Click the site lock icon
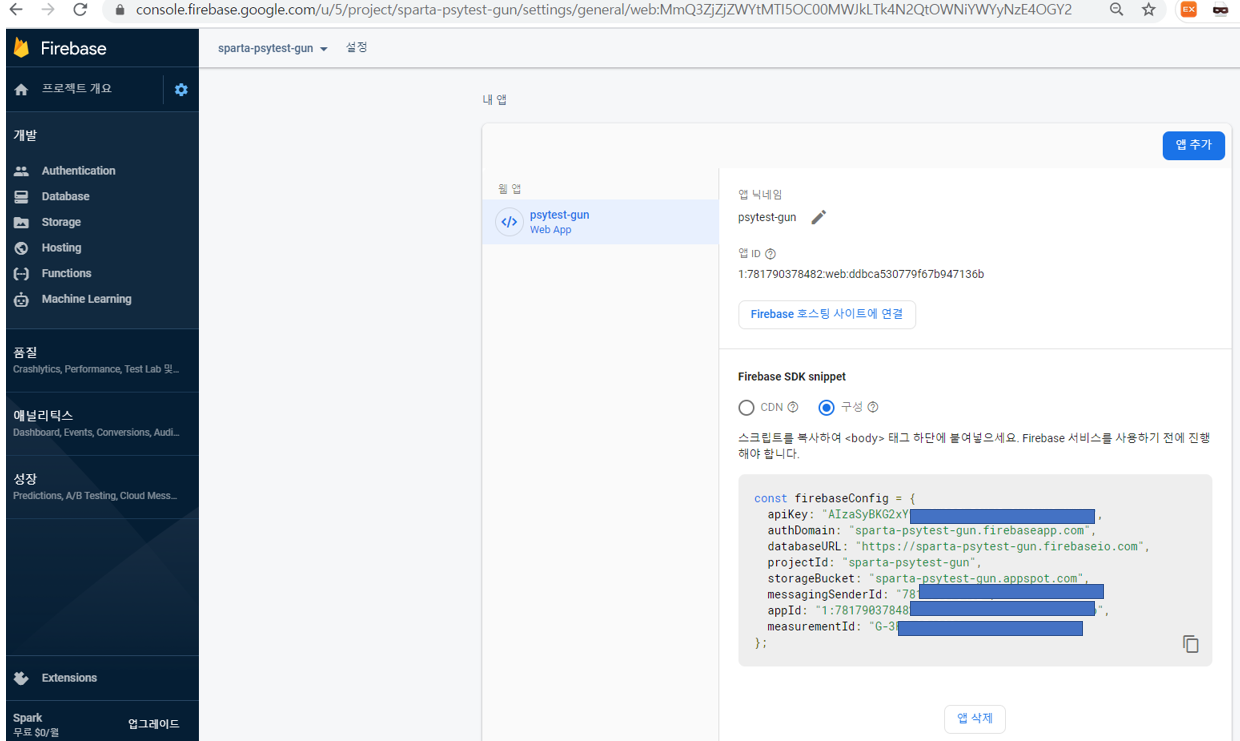Screen dimensions: 1240x741 [119, 10]
